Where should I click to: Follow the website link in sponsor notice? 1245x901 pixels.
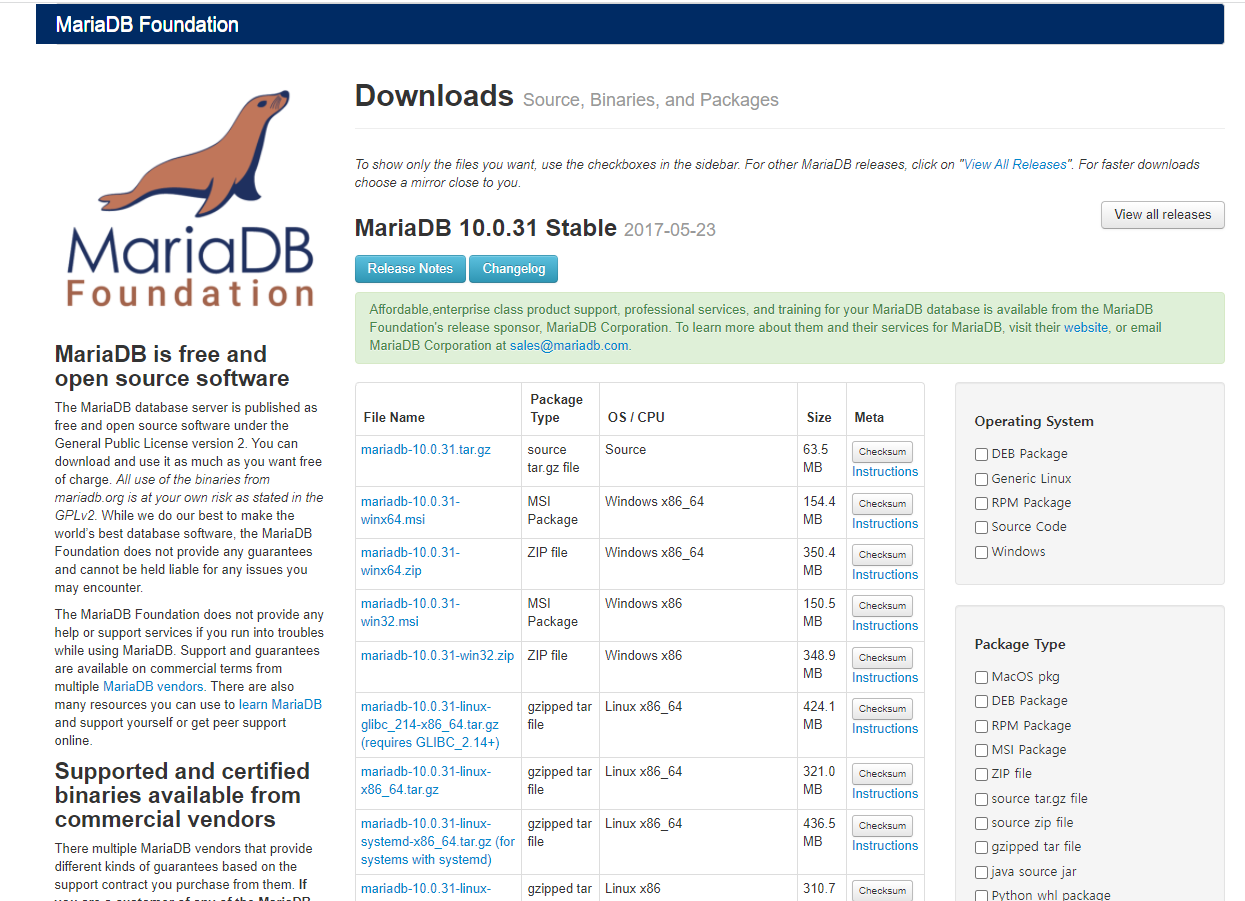pos(1085,327)
